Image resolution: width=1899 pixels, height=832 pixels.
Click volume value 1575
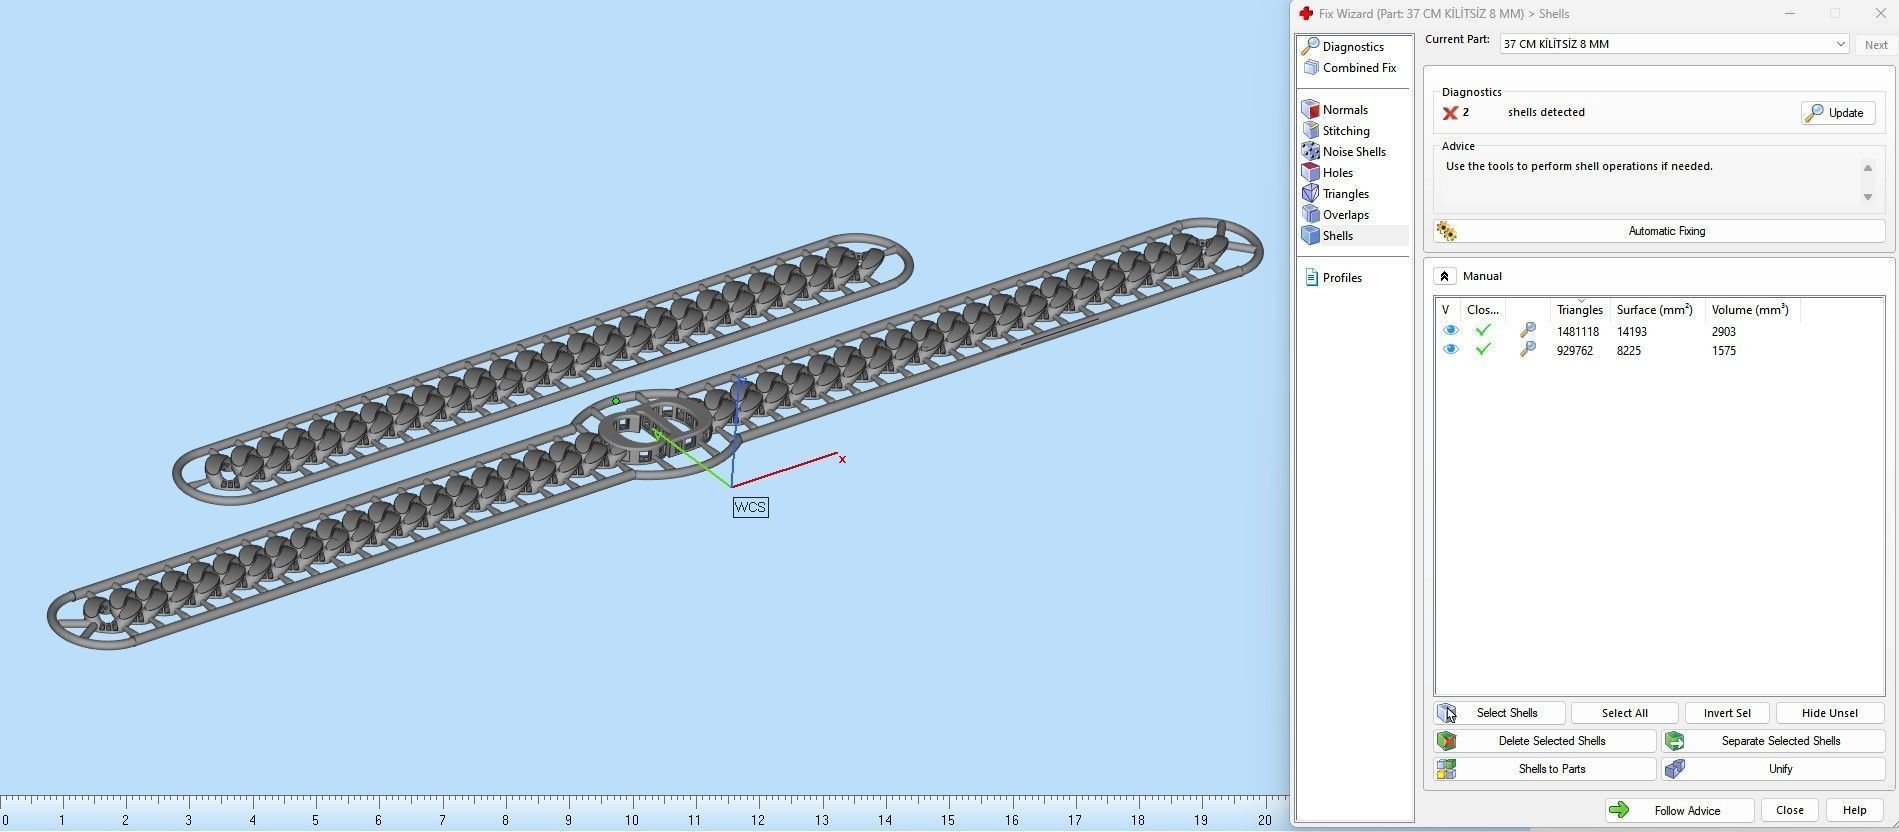[1724, 350]
